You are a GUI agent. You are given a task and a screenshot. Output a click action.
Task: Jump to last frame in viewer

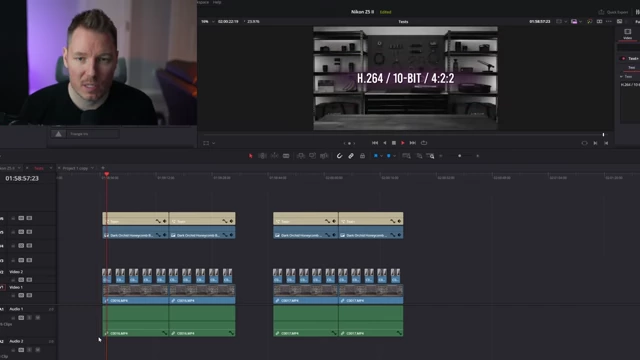tap(413, 143)
